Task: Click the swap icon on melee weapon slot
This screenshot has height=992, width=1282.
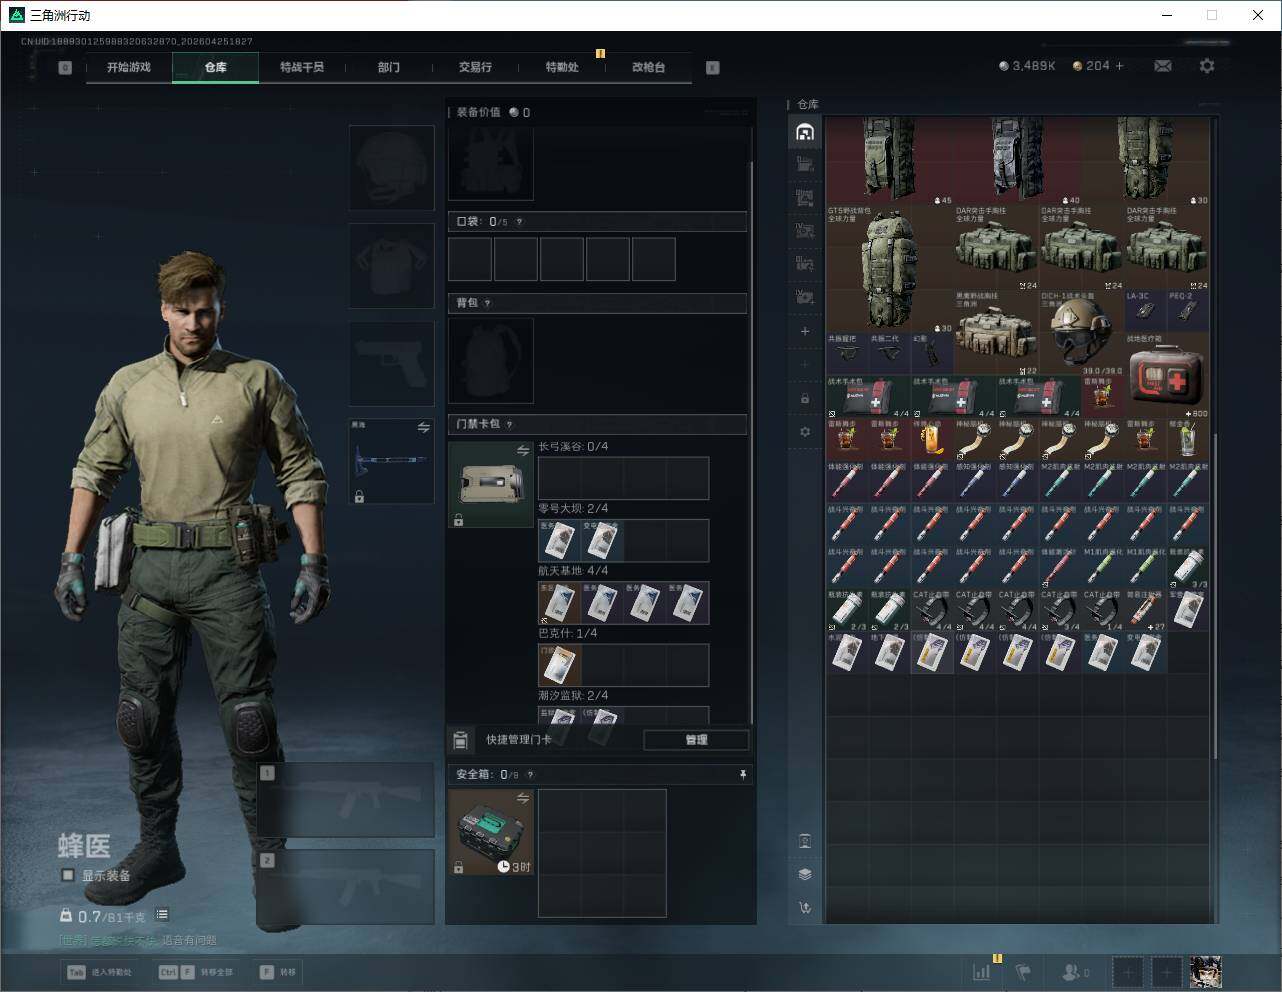Action: [423, 427]
